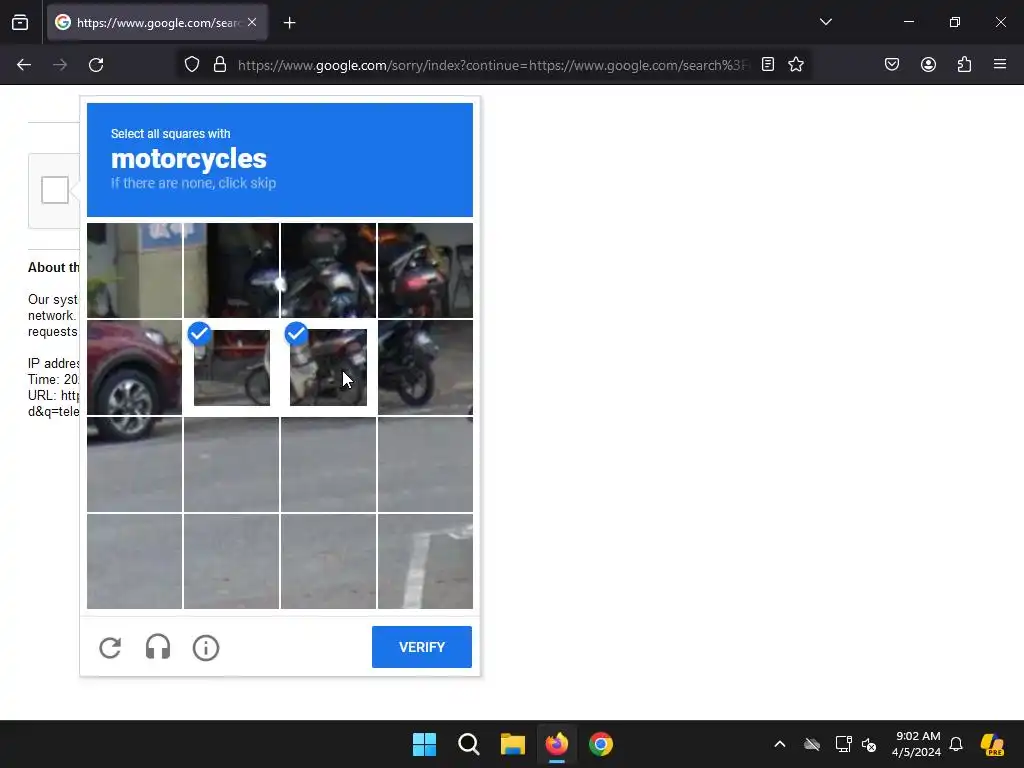Image resolution: width=1024 pixels, height=768 pixels.
Task: Select the tile with the red-taillight motorcycle
Action: pos(425,270)
